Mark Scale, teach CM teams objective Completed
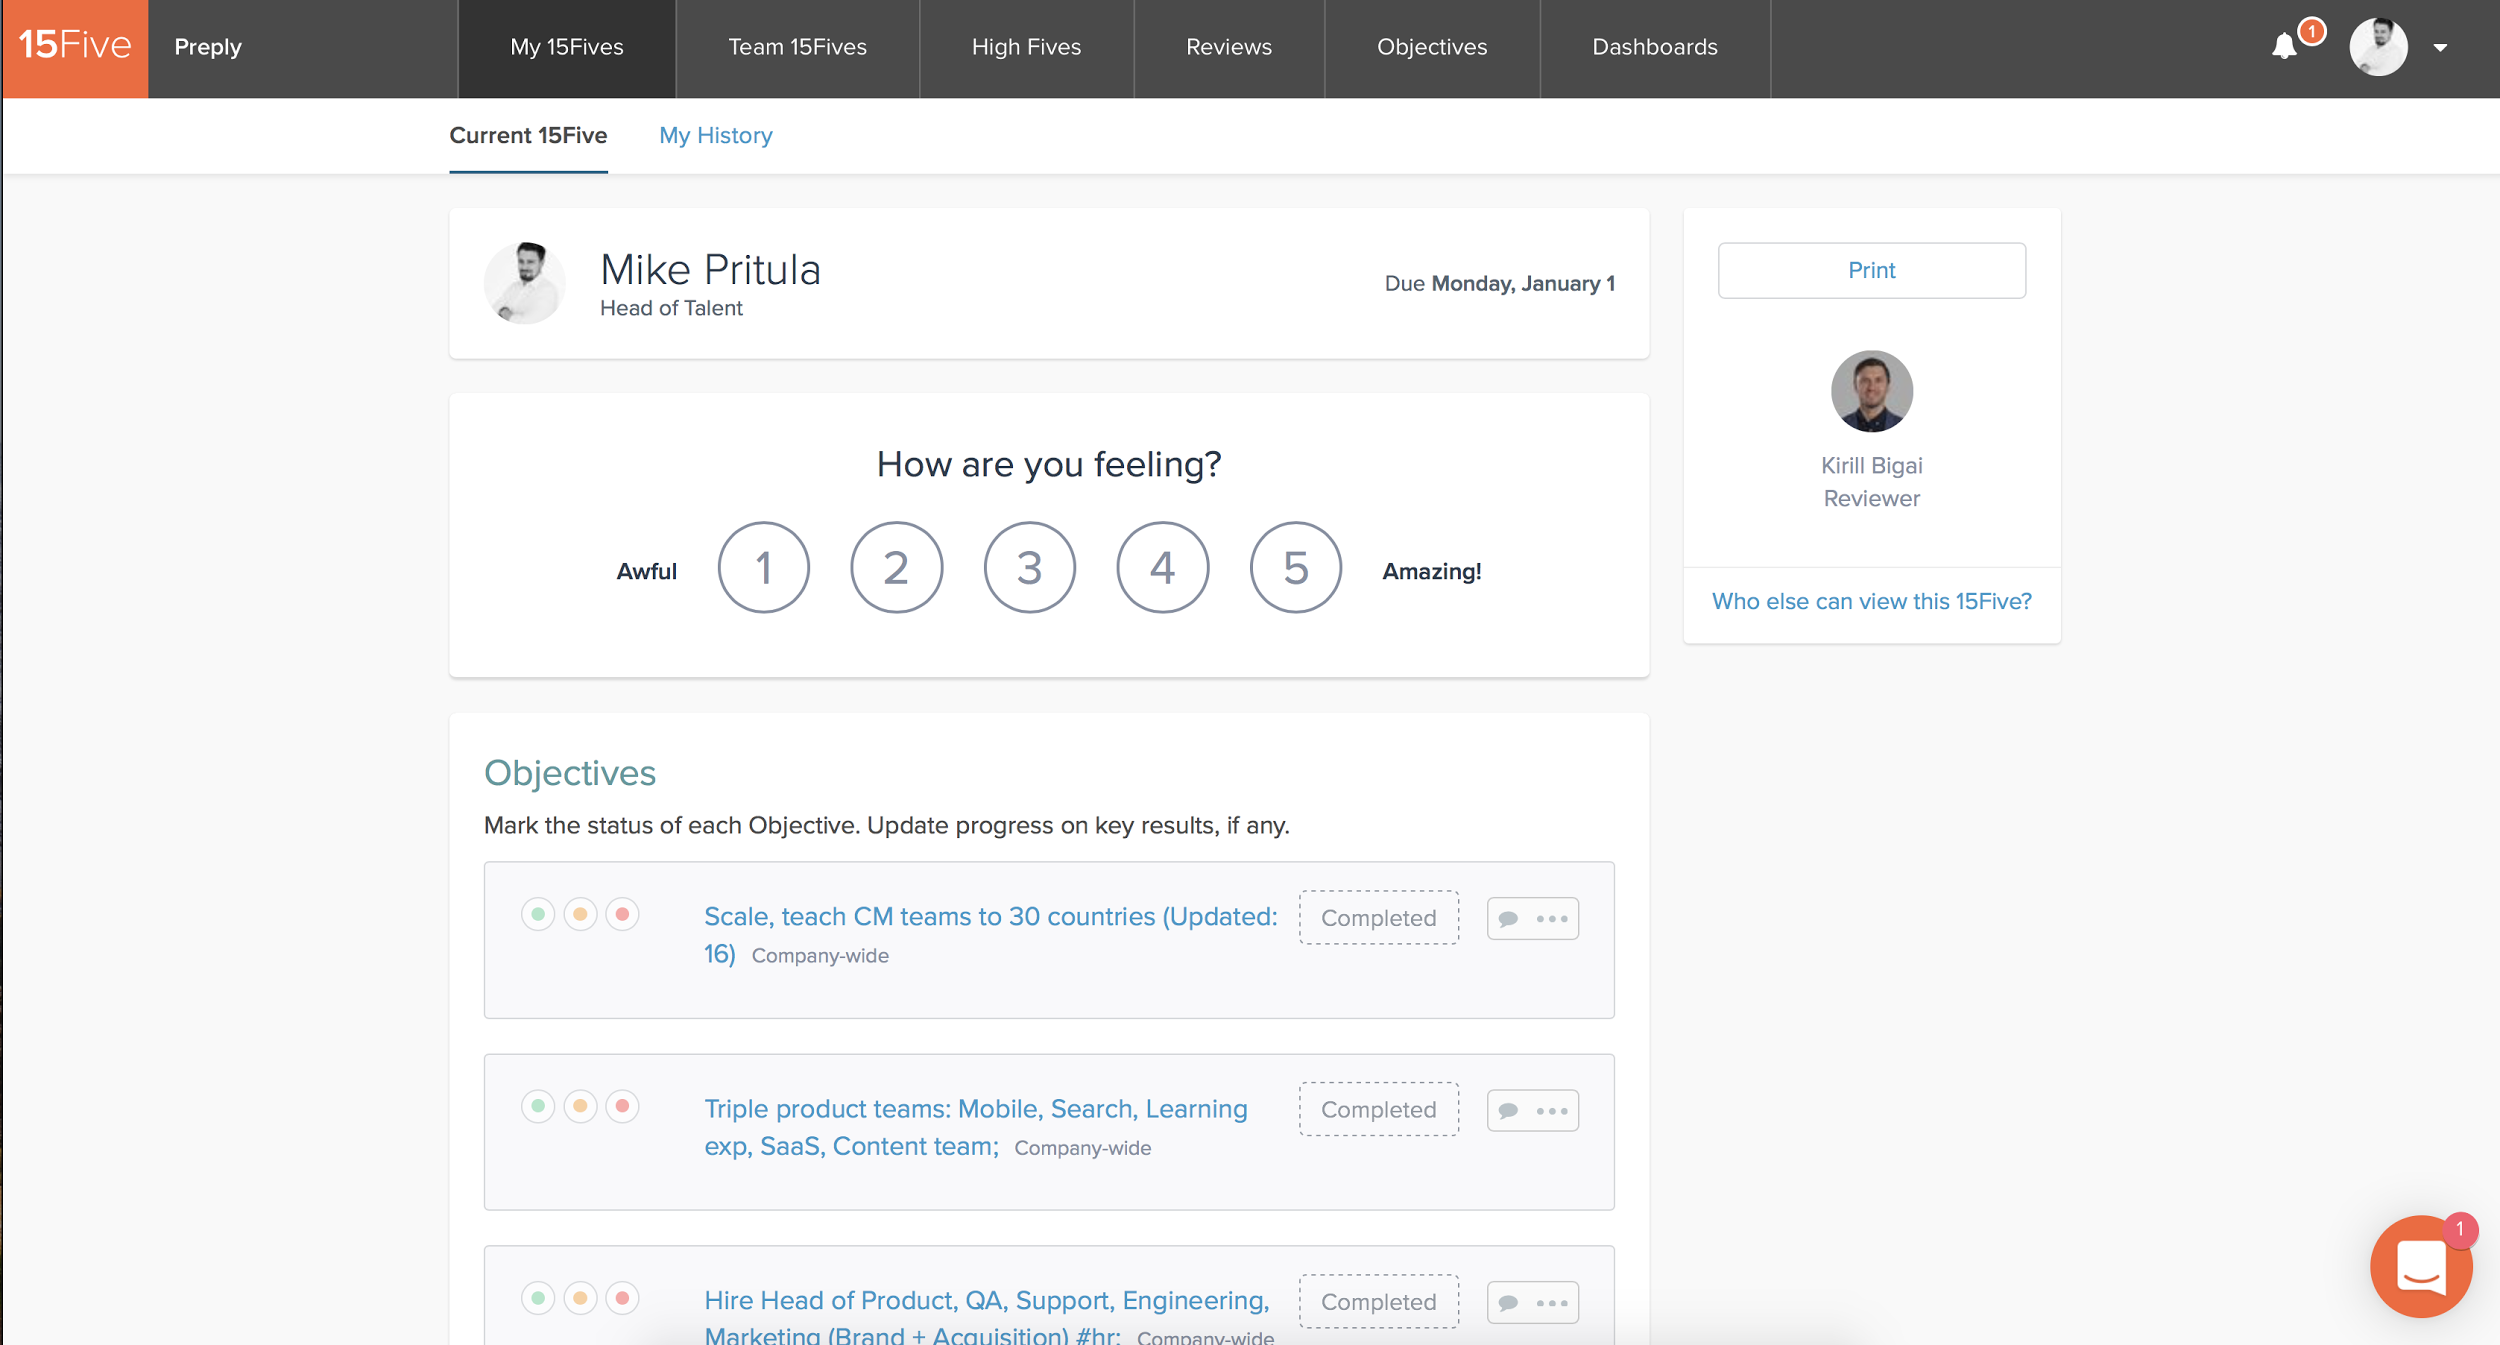This screenshot has width=2500, height=1345. 1378,917
